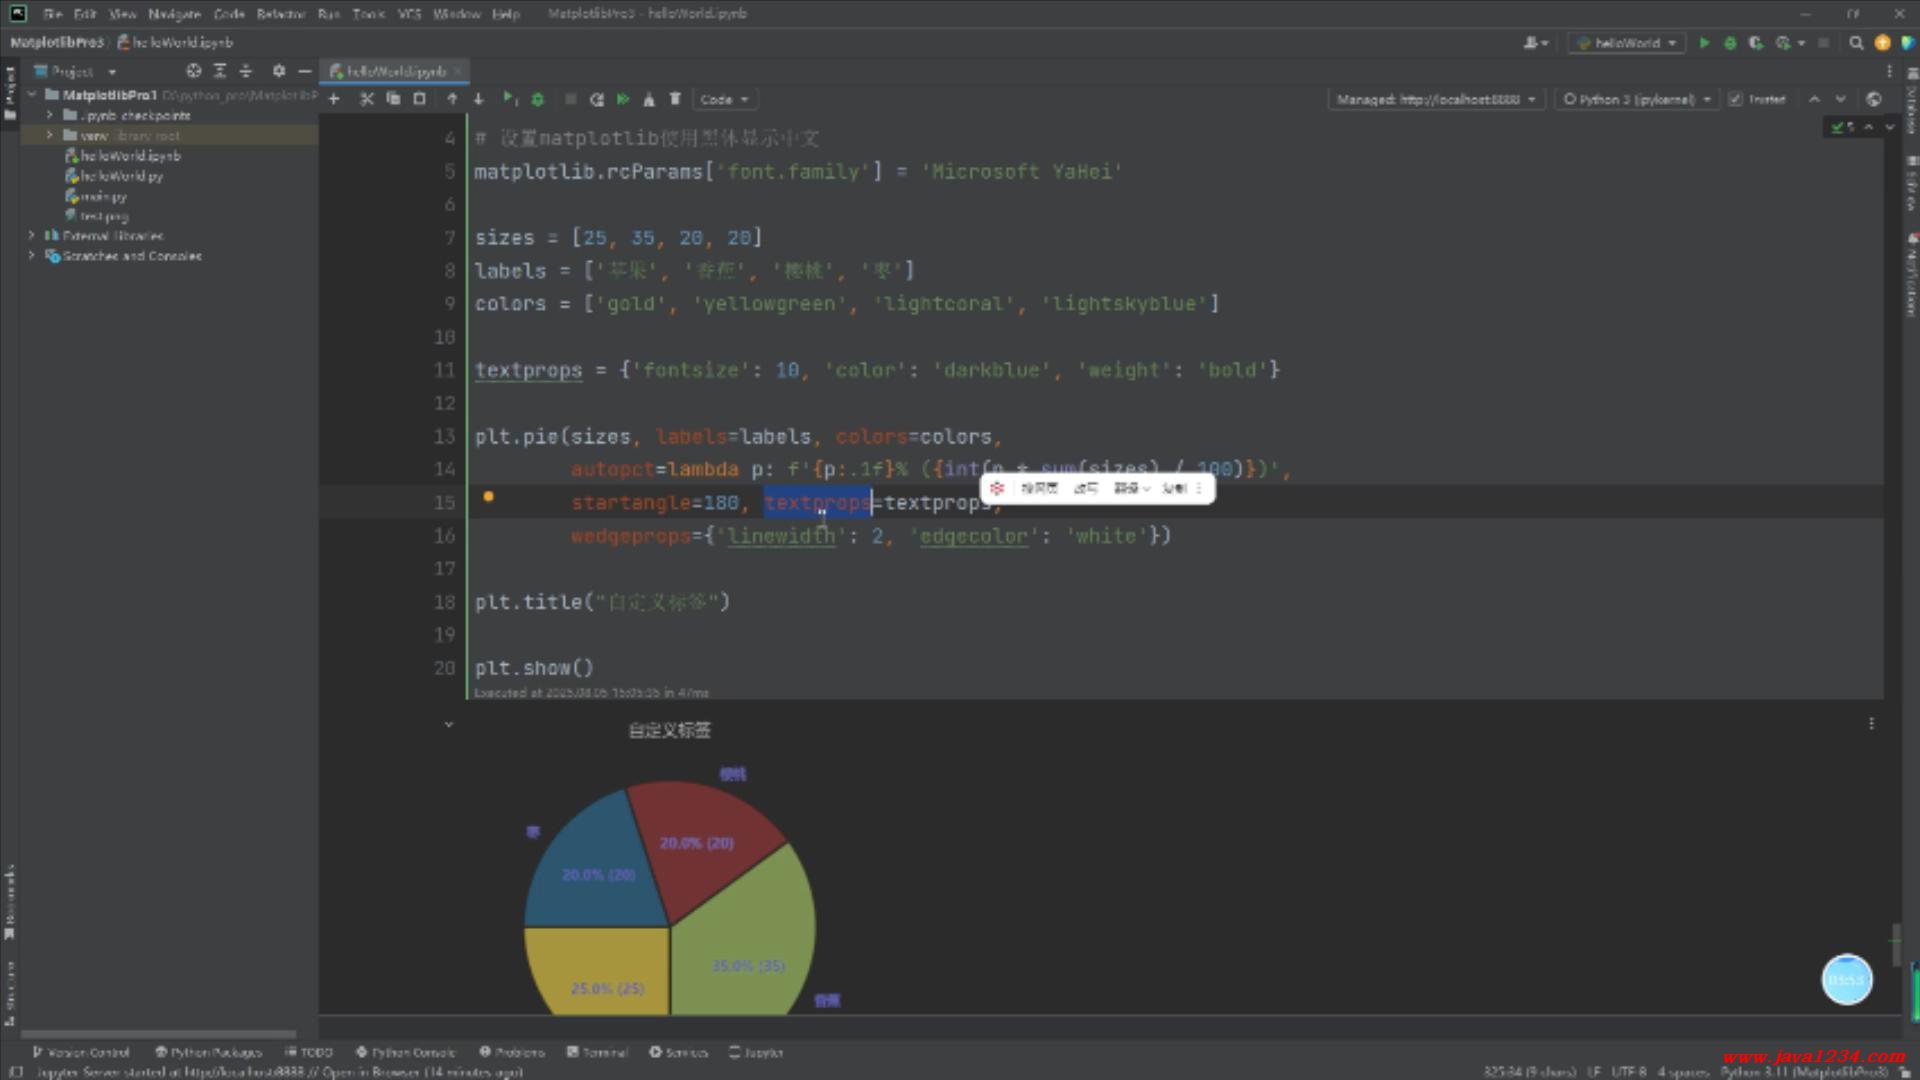The height and width of the screenshot is (1080, 1920).
Task: Open notebook in browser globe icon
Action: point(1873,99)
